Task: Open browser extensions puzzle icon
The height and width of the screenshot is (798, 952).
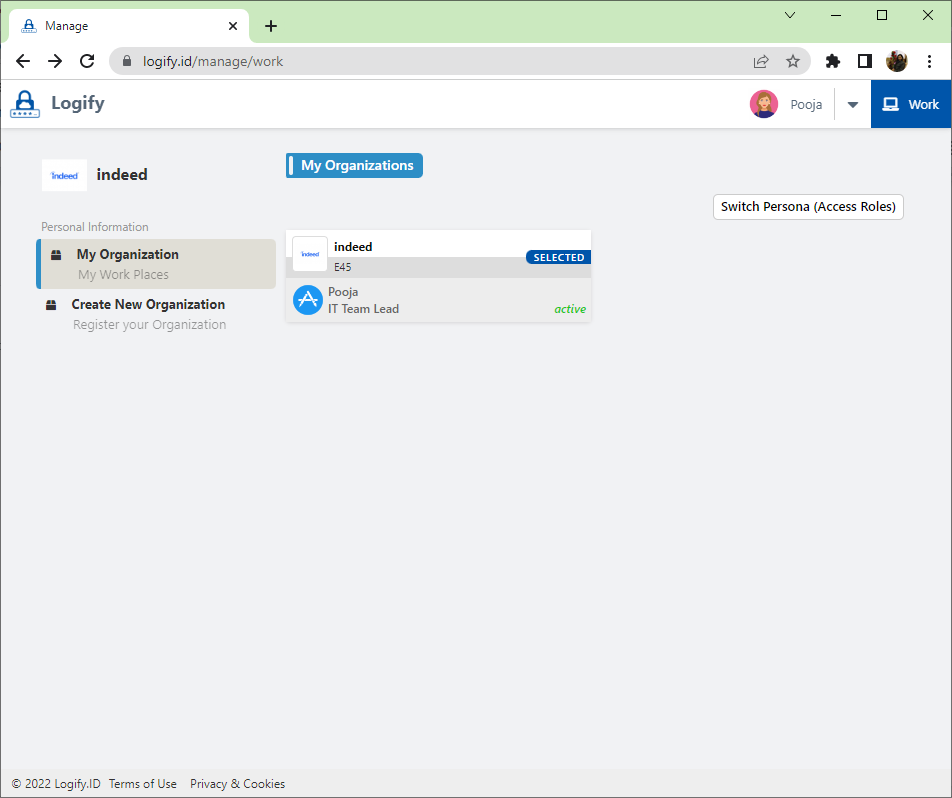Action: pos(832,61)
